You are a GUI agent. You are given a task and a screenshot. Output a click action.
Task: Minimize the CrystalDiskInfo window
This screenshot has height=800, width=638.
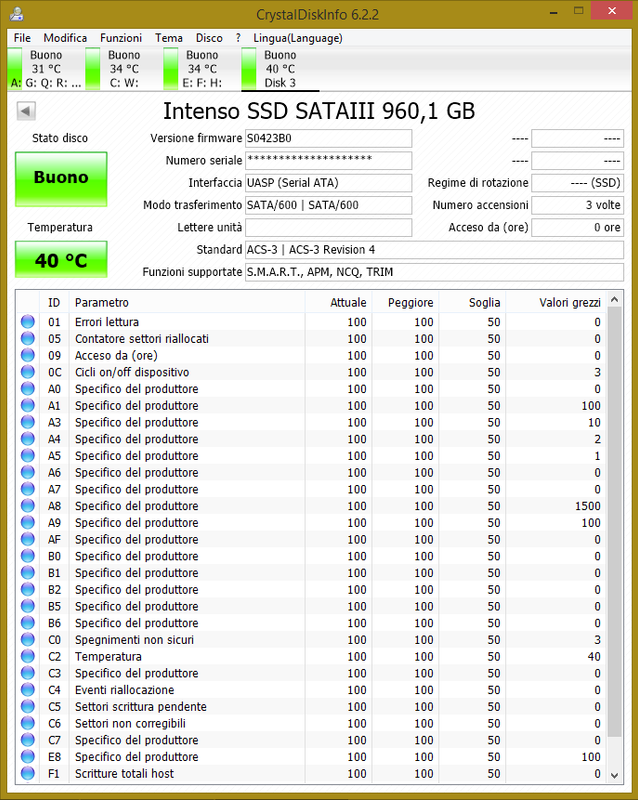554,12
